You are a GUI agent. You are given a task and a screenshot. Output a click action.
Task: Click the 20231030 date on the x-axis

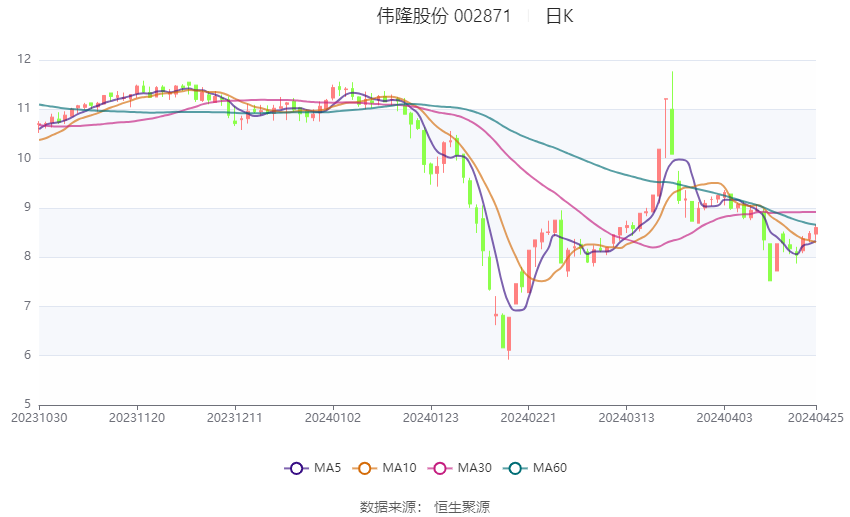pyautogui.click(x=39, y=416)
